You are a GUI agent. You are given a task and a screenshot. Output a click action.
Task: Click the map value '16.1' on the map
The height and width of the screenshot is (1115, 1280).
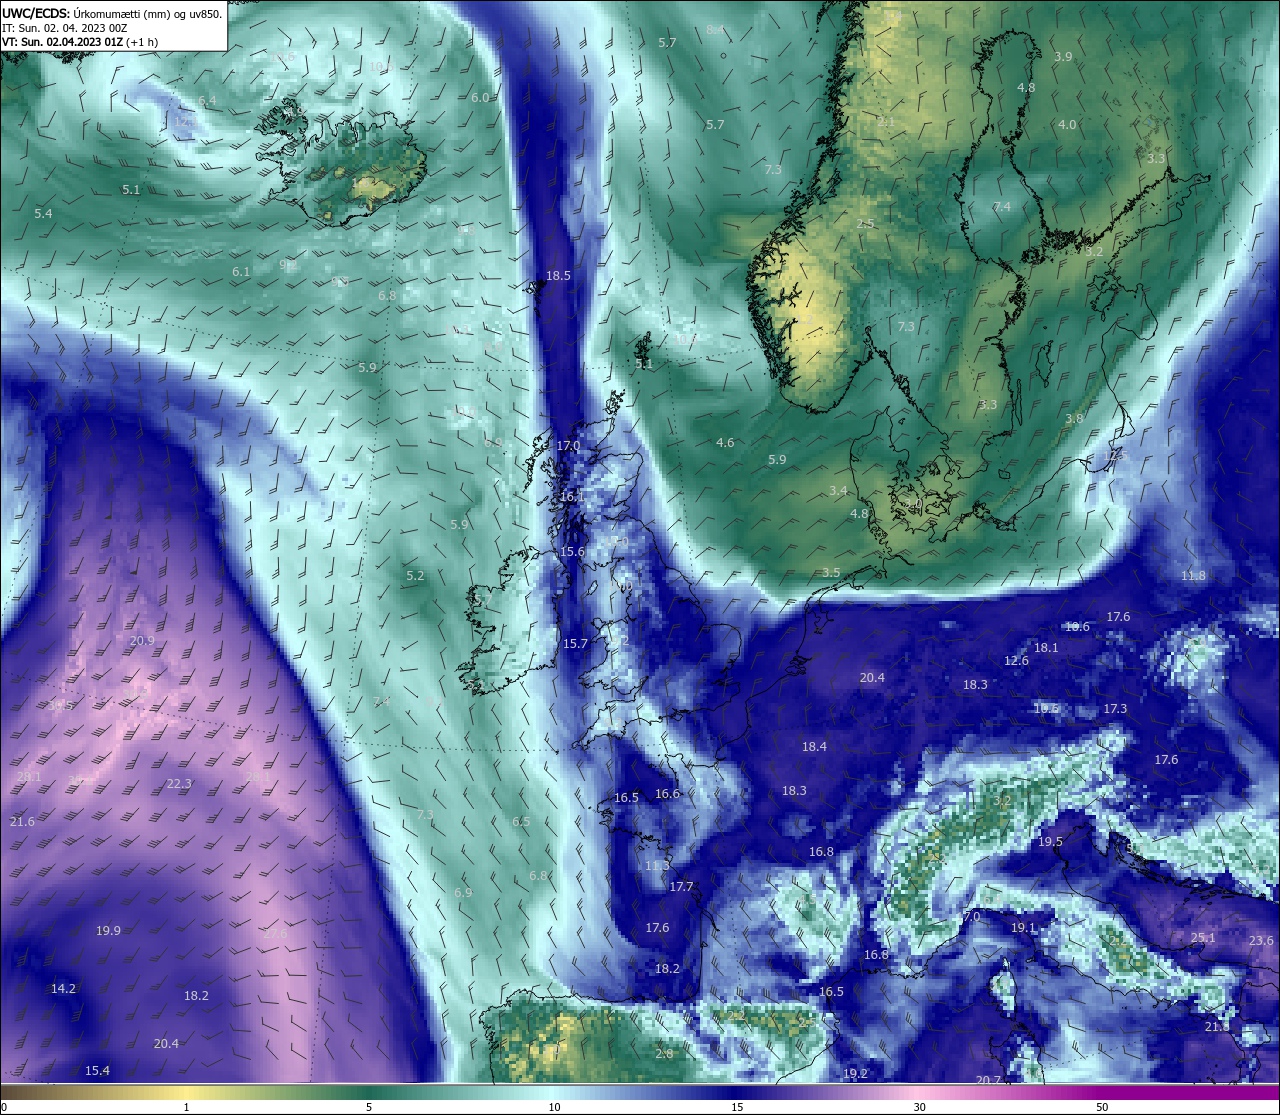click(x=571, y=496)
